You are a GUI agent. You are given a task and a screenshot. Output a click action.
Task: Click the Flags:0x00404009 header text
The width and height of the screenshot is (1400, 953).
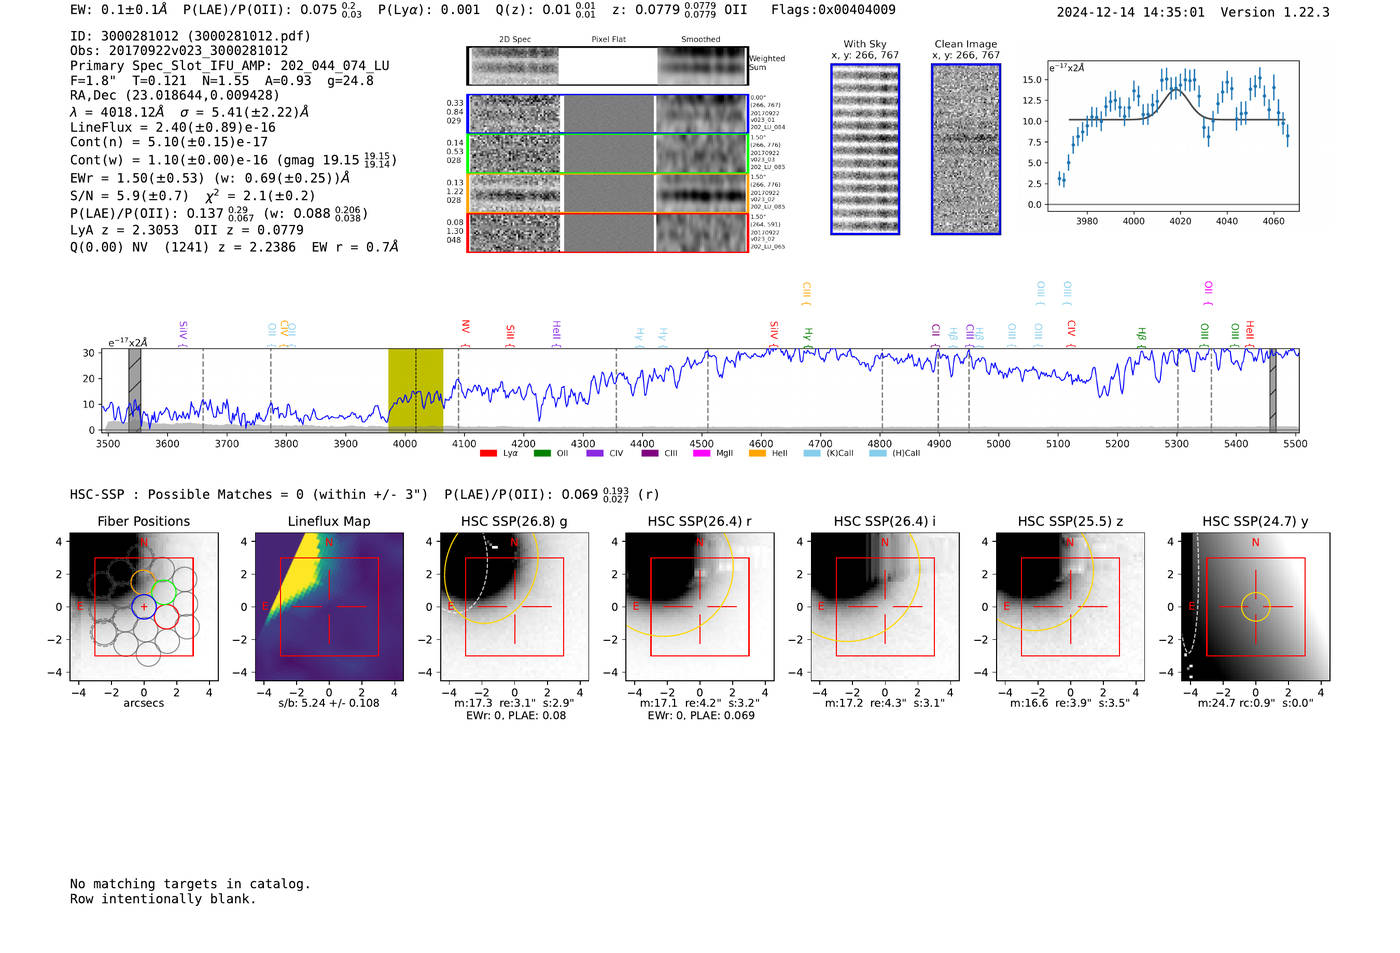[833, 10]
